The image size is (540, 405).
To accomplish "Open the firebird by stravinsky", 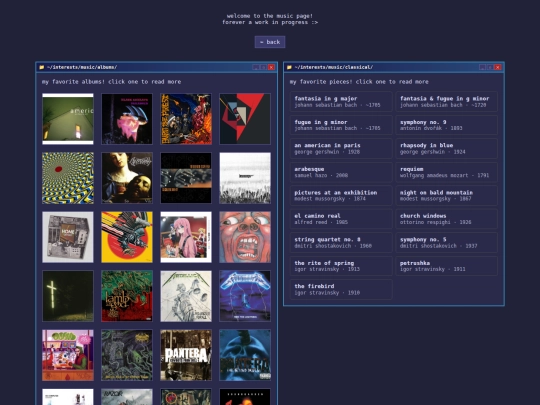I will pyautogui.click(x=341, y=289).
